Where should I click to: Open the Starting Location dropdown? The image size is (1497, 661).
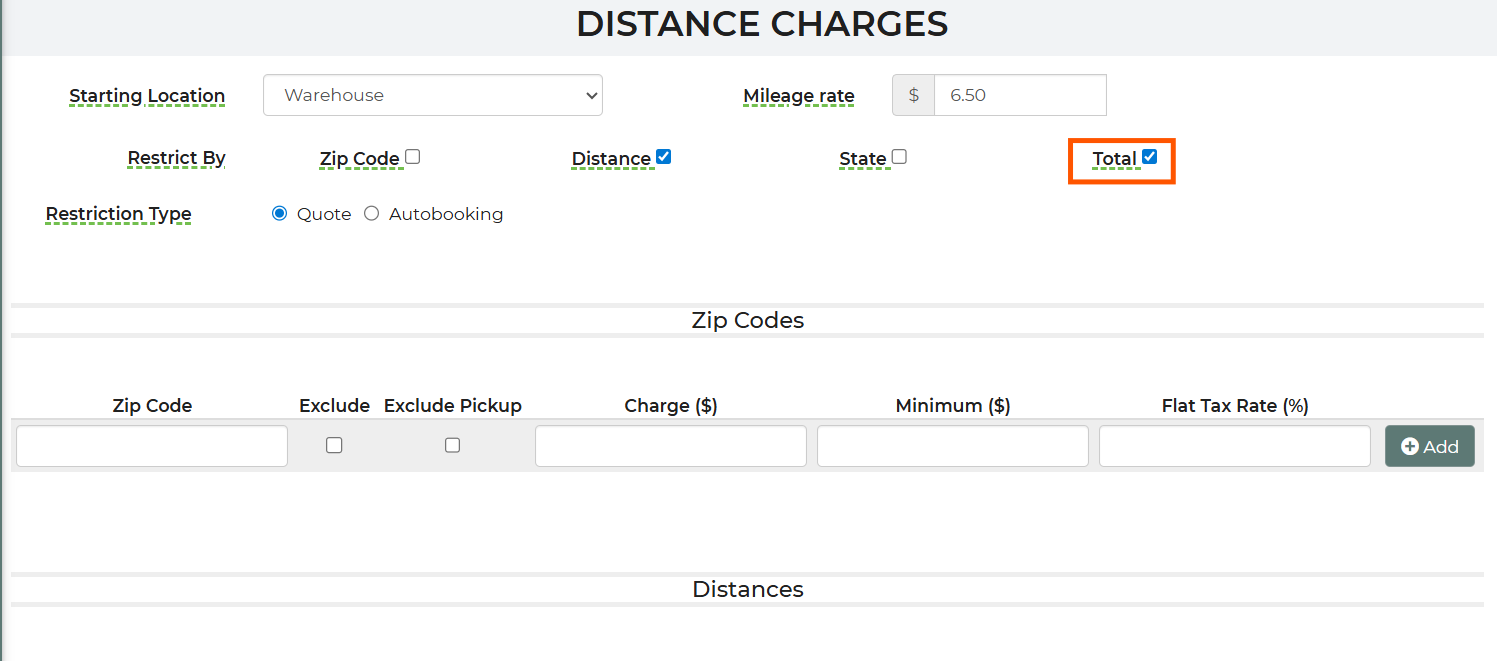click(x=432, y=95)
